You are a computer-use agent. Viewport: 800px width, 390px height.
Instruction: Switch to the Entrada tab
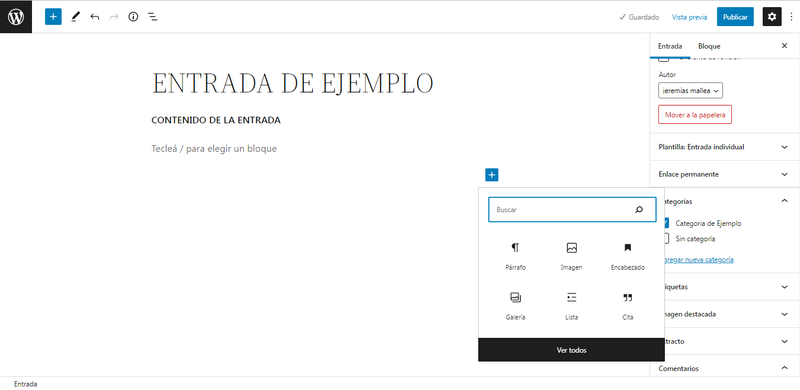670,46
